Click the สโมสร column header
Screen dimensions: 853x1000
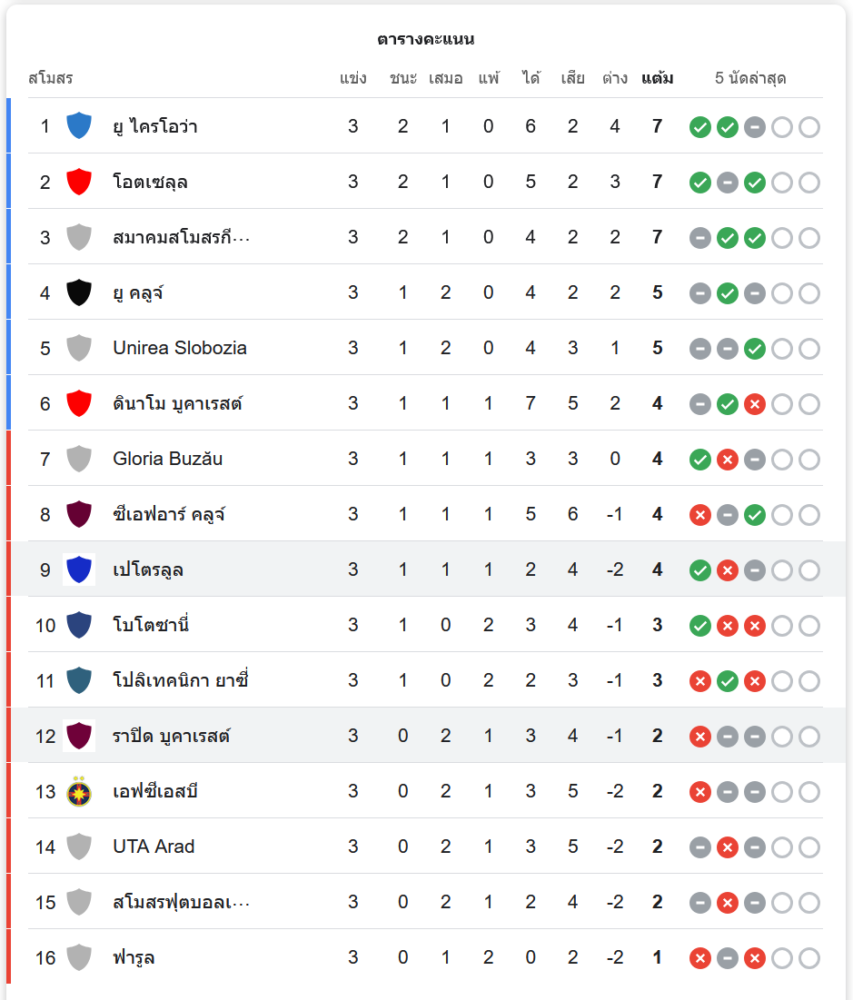point(50,78)
